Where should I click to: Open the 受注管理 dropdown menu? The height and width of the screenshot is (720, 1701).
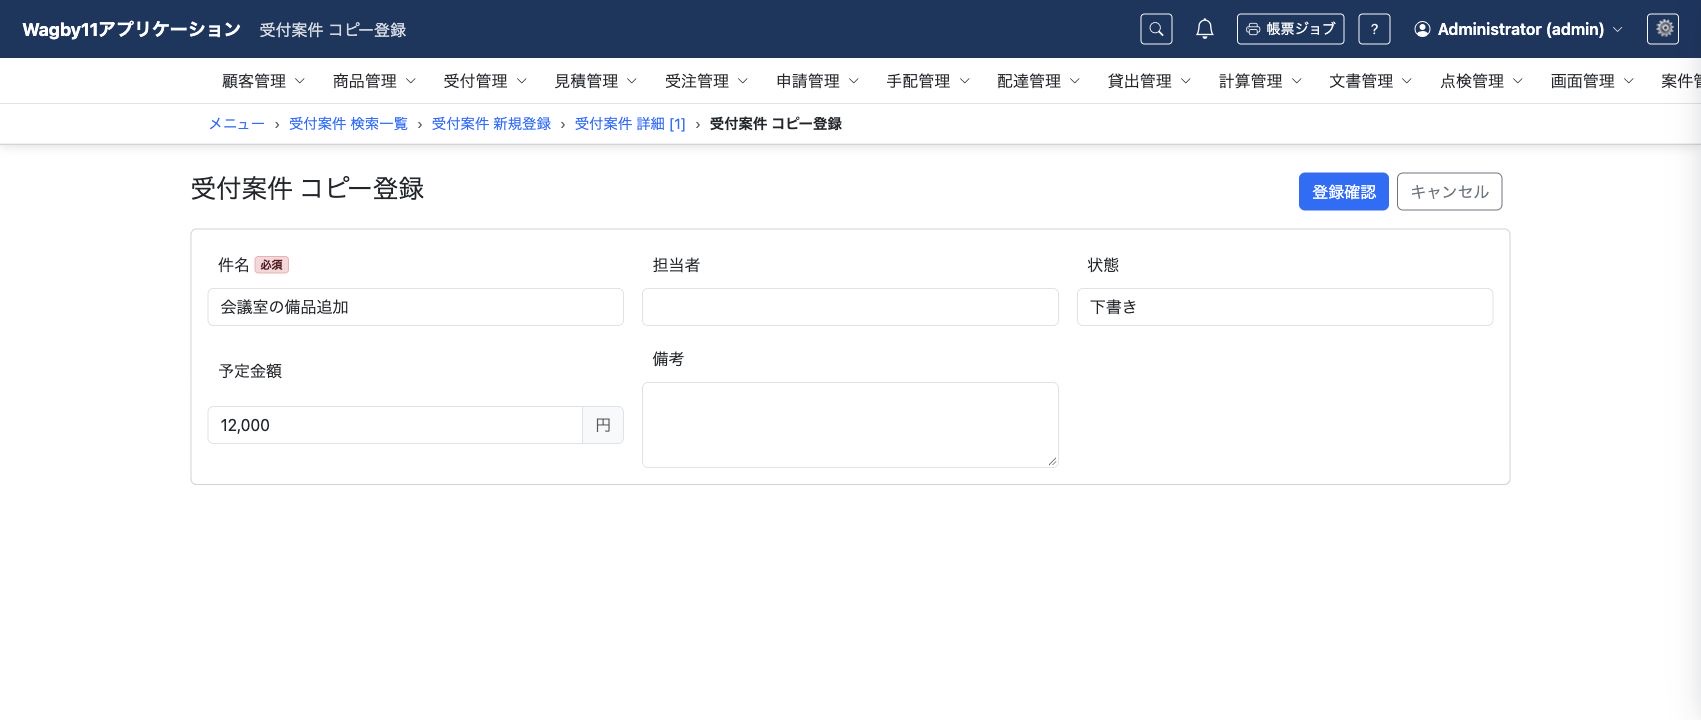click(706, 81)
